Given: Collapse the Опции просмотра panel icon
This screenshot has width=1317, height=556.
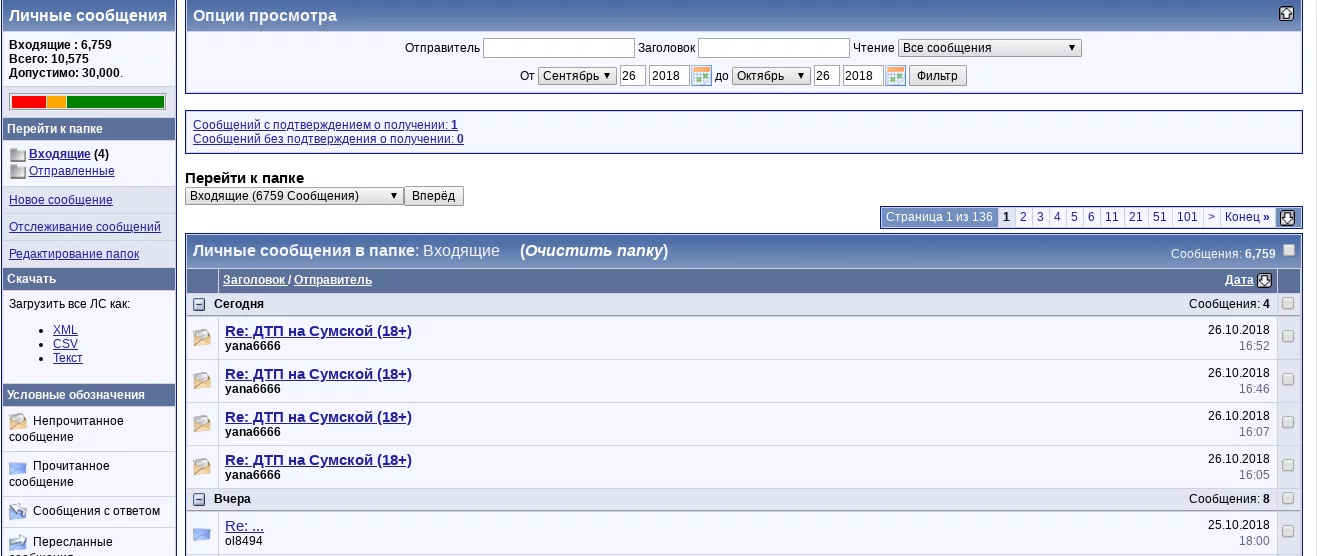Looking at the screenshot, I should (x=1286, y=14).
